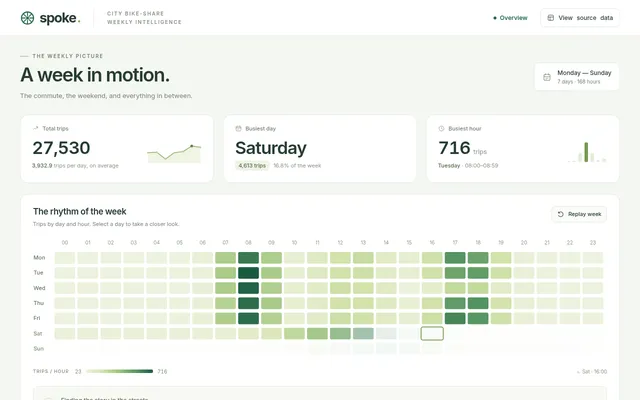Select the Fri row label in heatmap
The width and height of the screenshot is (640, 400).
pos(37,318)
